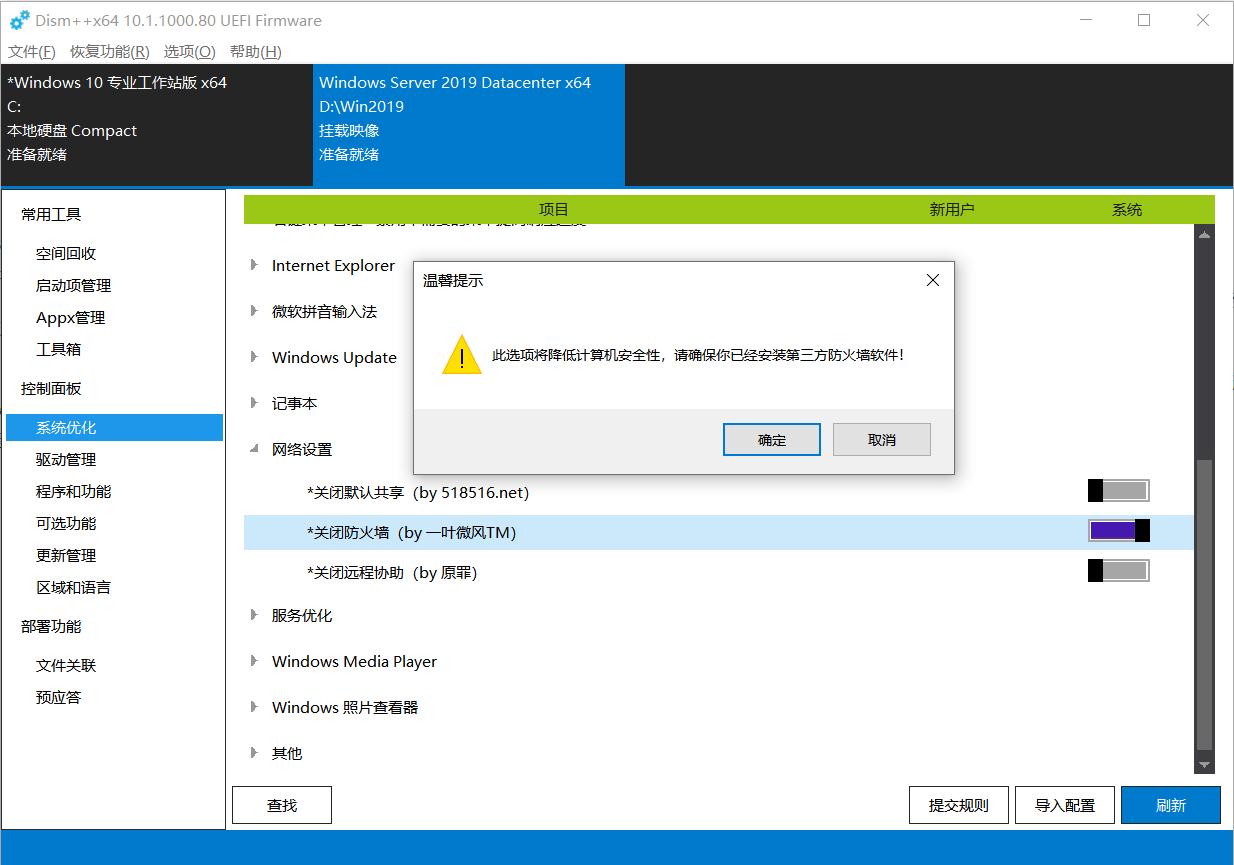Confirm the firewall warning by clicking 确定
Image resolution: width=1234 pixels, height=865 pixels.
[771, 439]
